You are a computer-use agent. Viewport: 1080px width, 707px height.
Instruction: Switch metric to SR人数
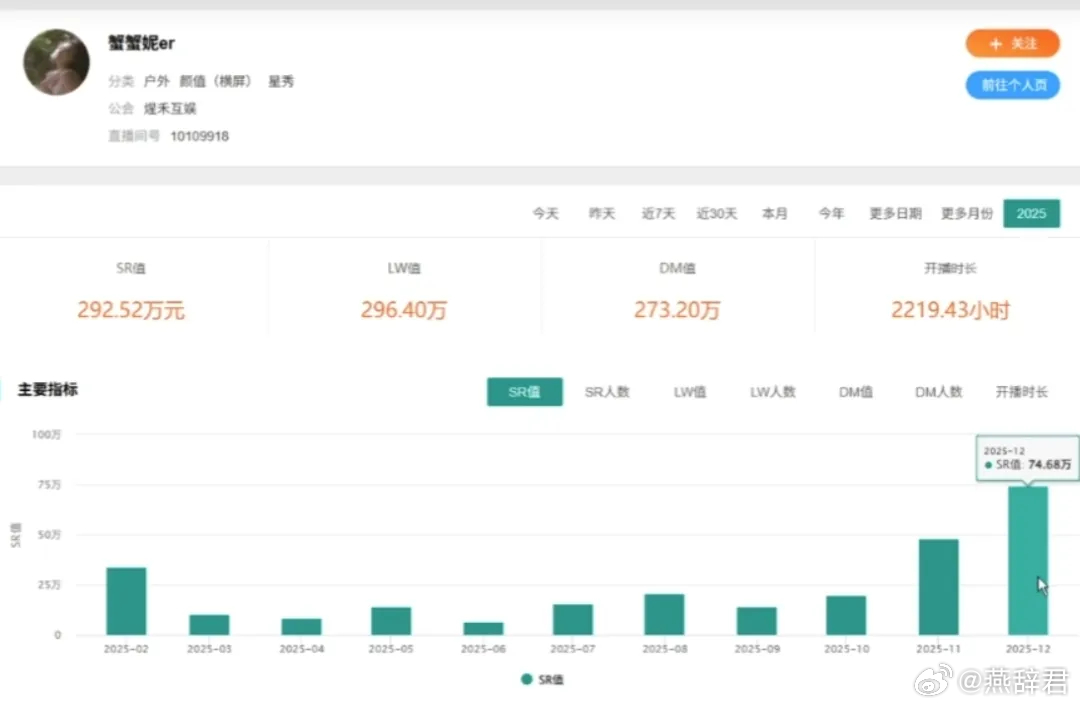tap(607, 392)
